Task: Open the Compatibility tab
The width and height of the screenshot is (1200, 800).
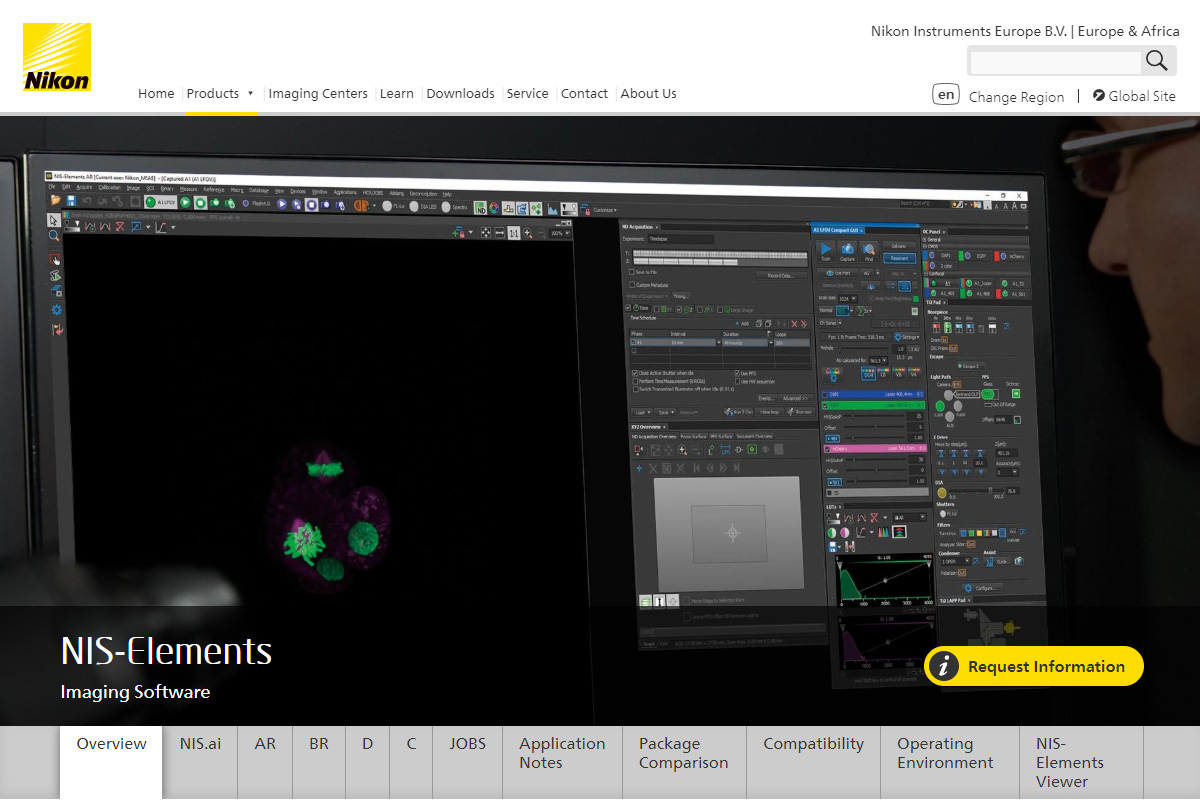Action: 813,762
